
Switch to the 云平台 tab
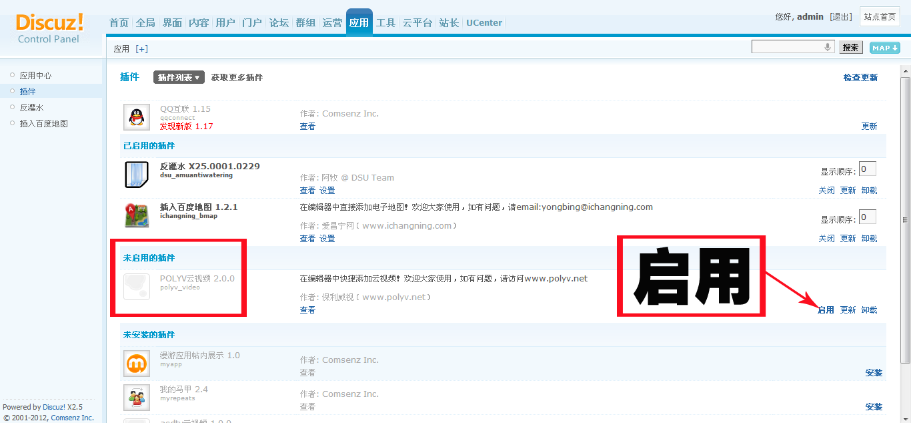coord(417,23)
